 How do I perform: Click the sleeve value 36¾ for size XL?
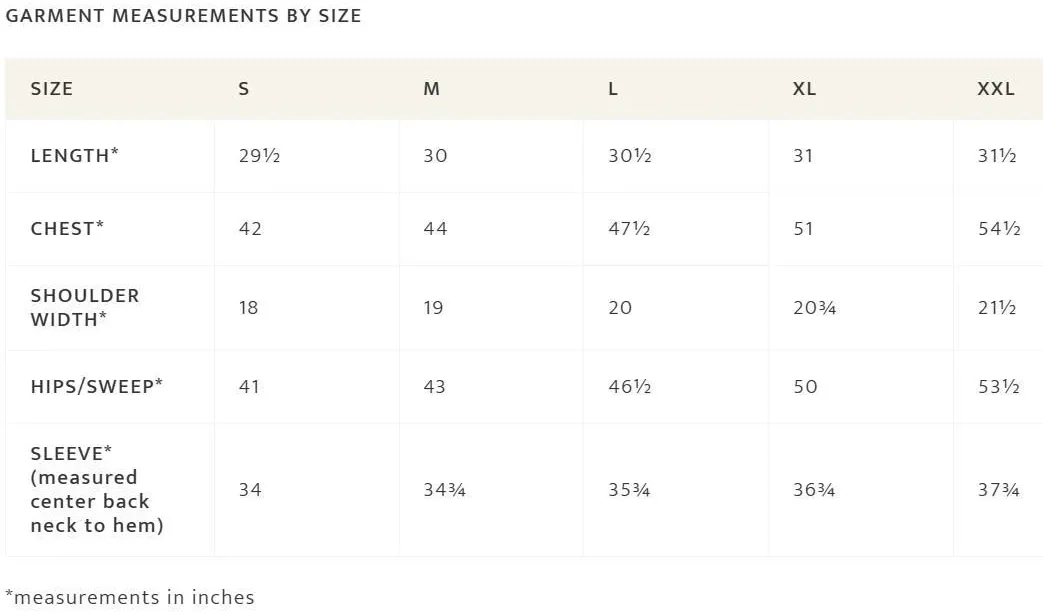coord(813,490)
